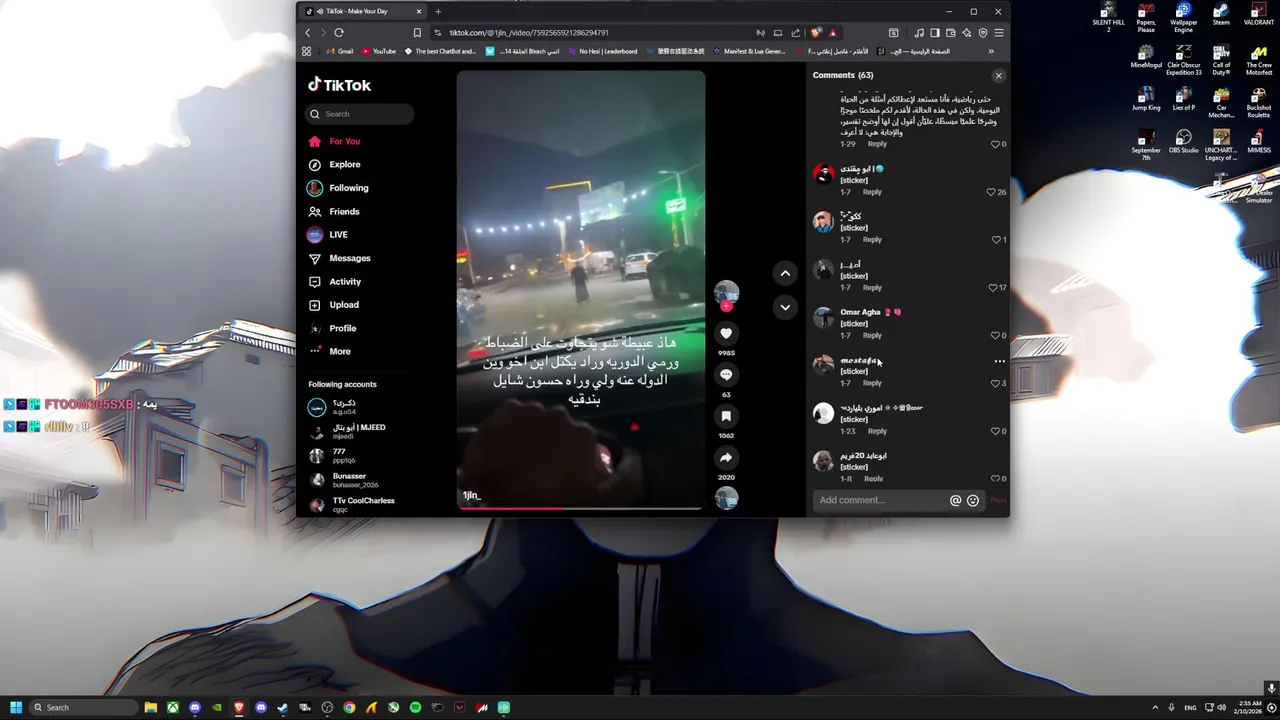
Task: Close the Comments panel
Action: (x=998, y=76)
